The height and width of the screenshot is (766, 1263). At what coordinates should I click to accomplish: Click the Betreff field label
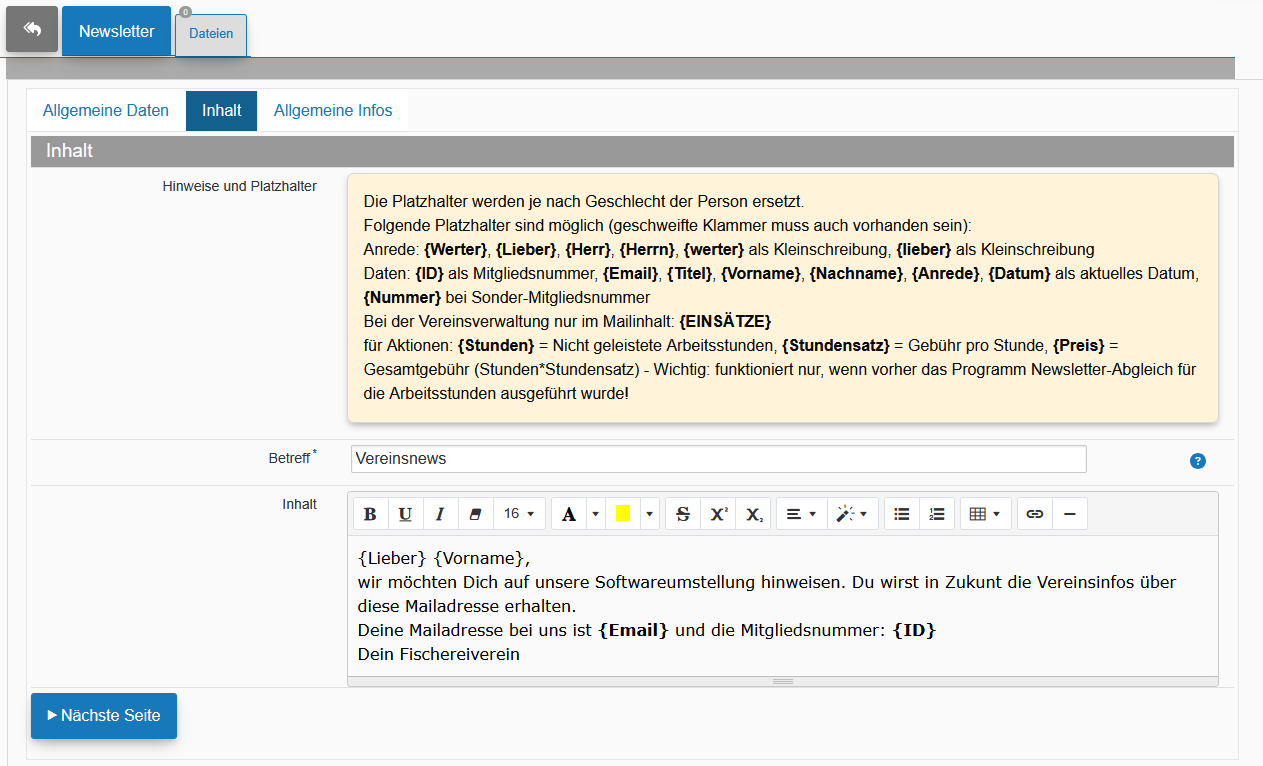coord(290,458)
